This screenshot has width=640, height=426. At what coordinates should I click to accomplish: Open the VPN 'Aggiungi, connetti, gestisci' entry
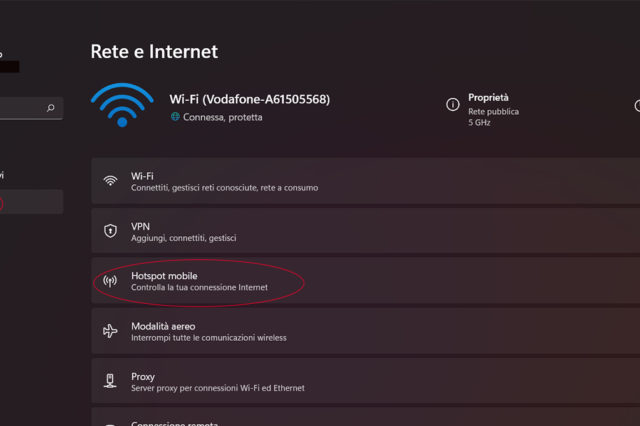183,238
